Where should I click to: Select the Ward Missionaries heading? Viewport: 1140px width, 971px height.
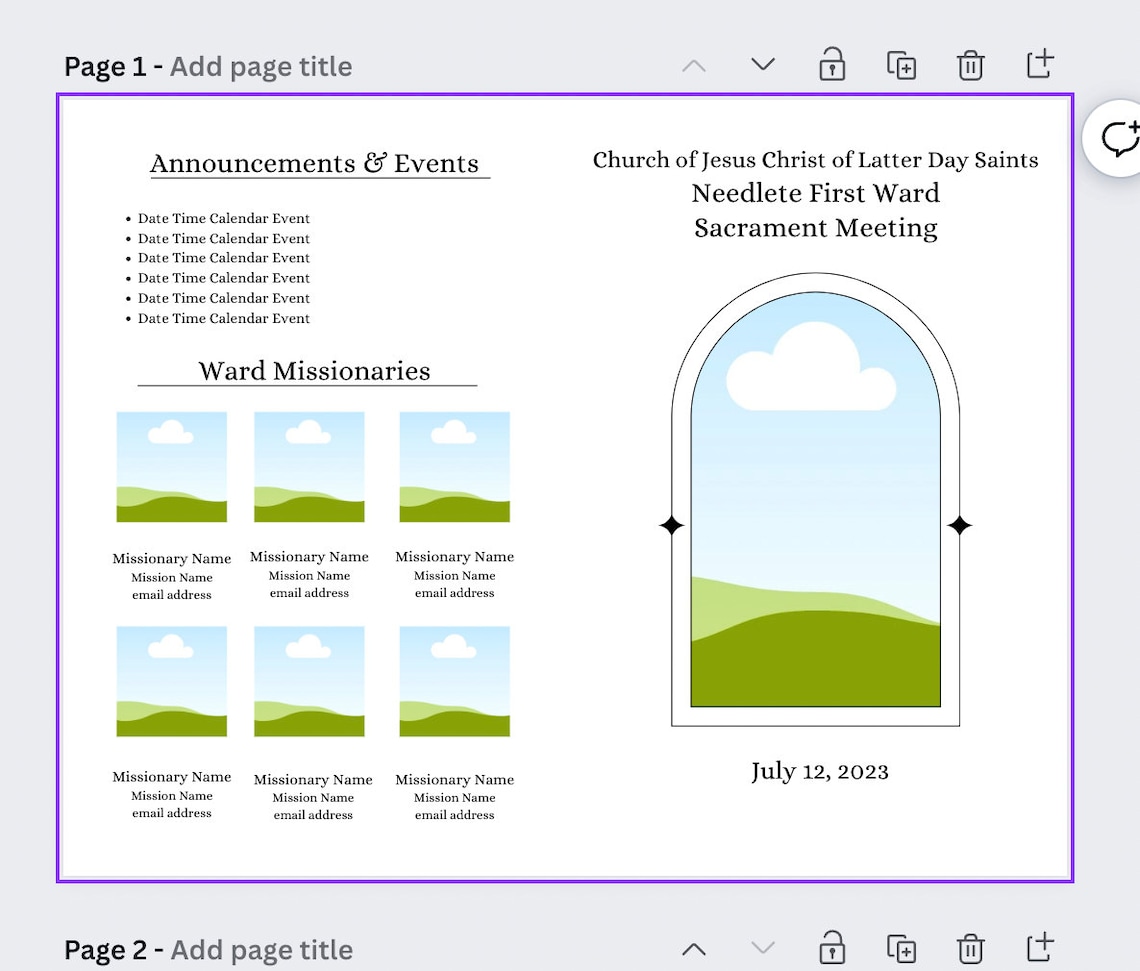pos(315,370)
